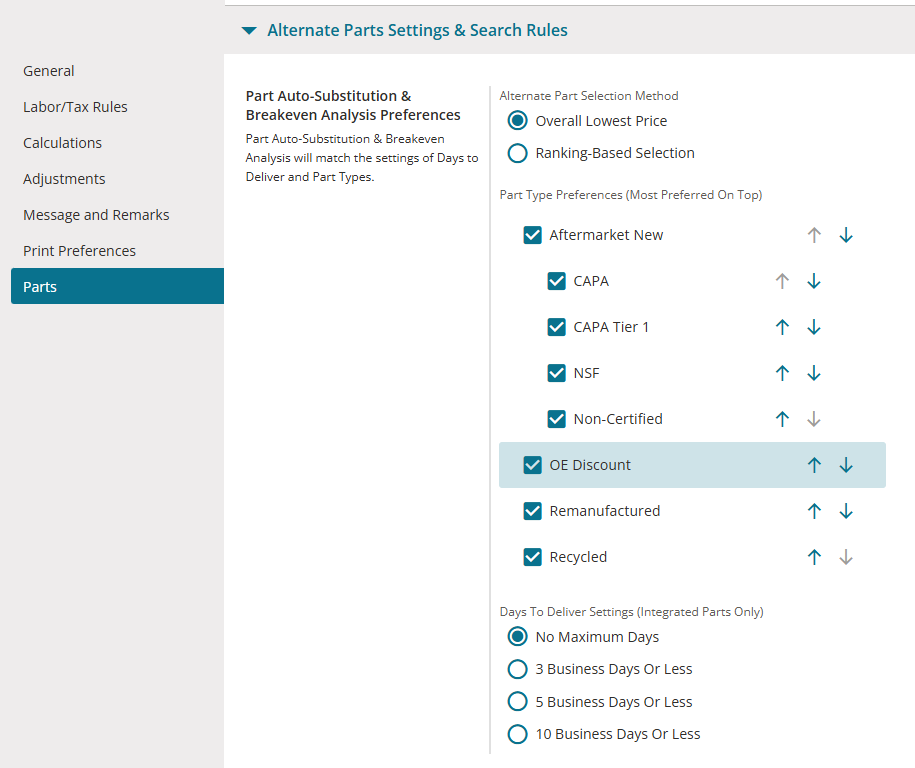Screen dimensions: 915x768
Task: Open Print Preferences in sidebar
Action: 79,251
